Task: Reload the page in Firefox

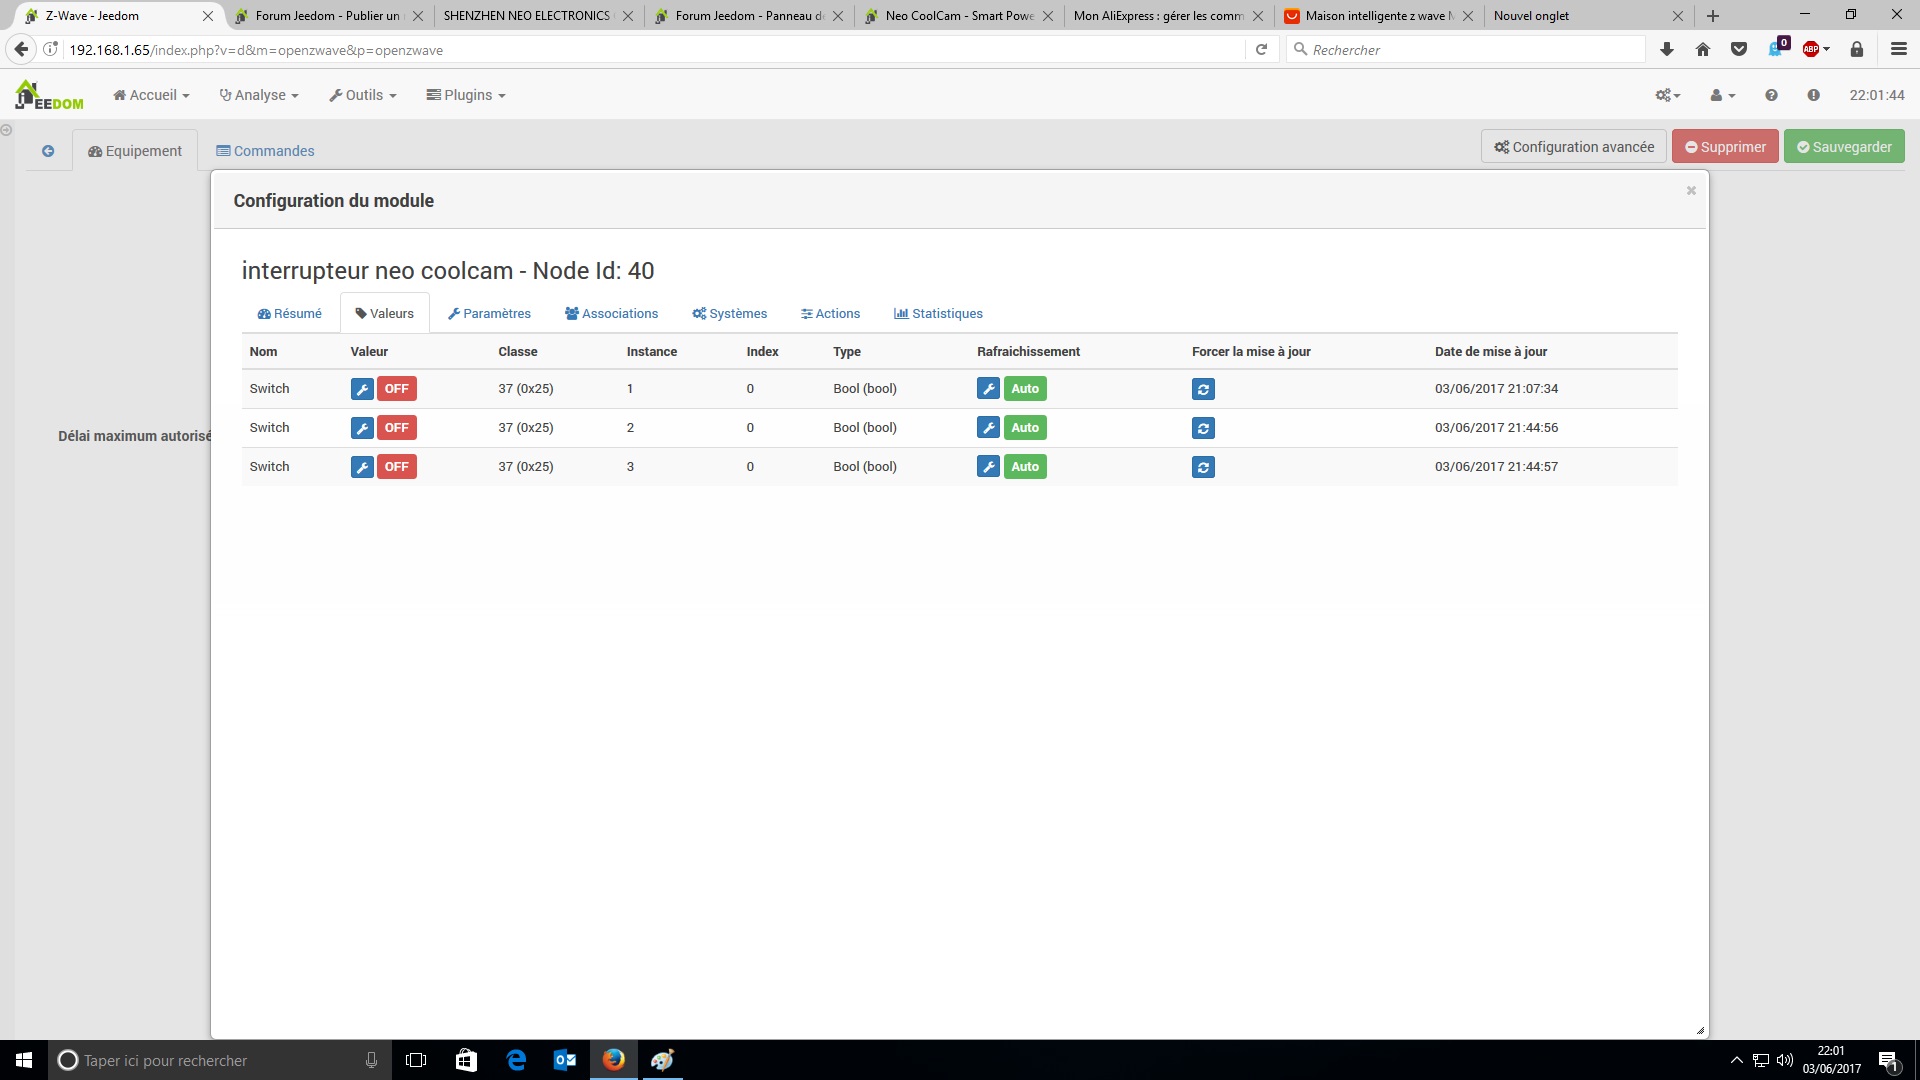Action: pos(1261,49)
